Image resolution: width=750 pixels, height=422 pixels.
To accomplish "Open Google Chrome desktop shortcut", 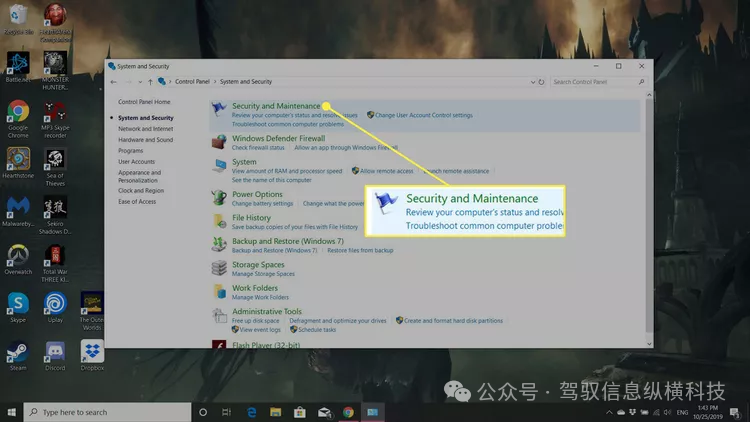I will [18, 119].
